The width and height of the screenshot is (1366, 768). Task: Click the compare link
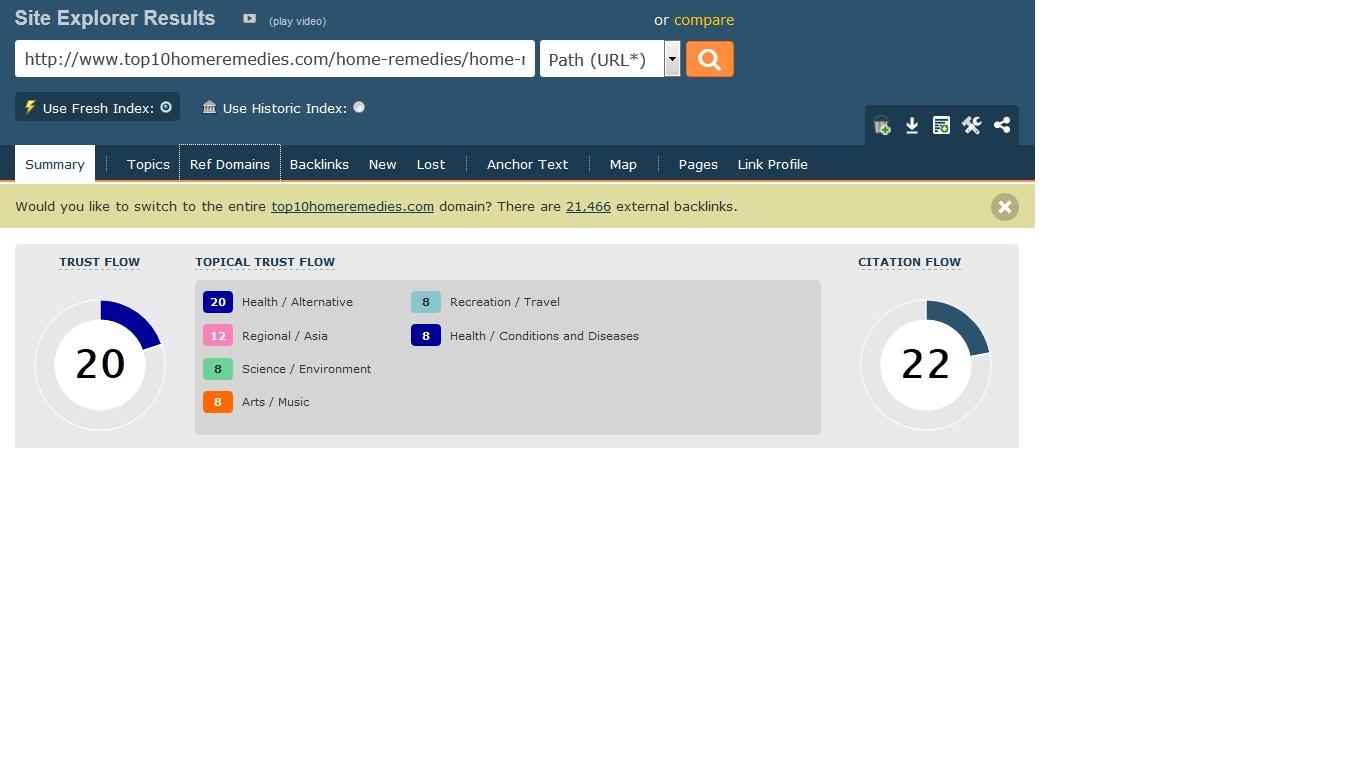[x=704, y=20]
